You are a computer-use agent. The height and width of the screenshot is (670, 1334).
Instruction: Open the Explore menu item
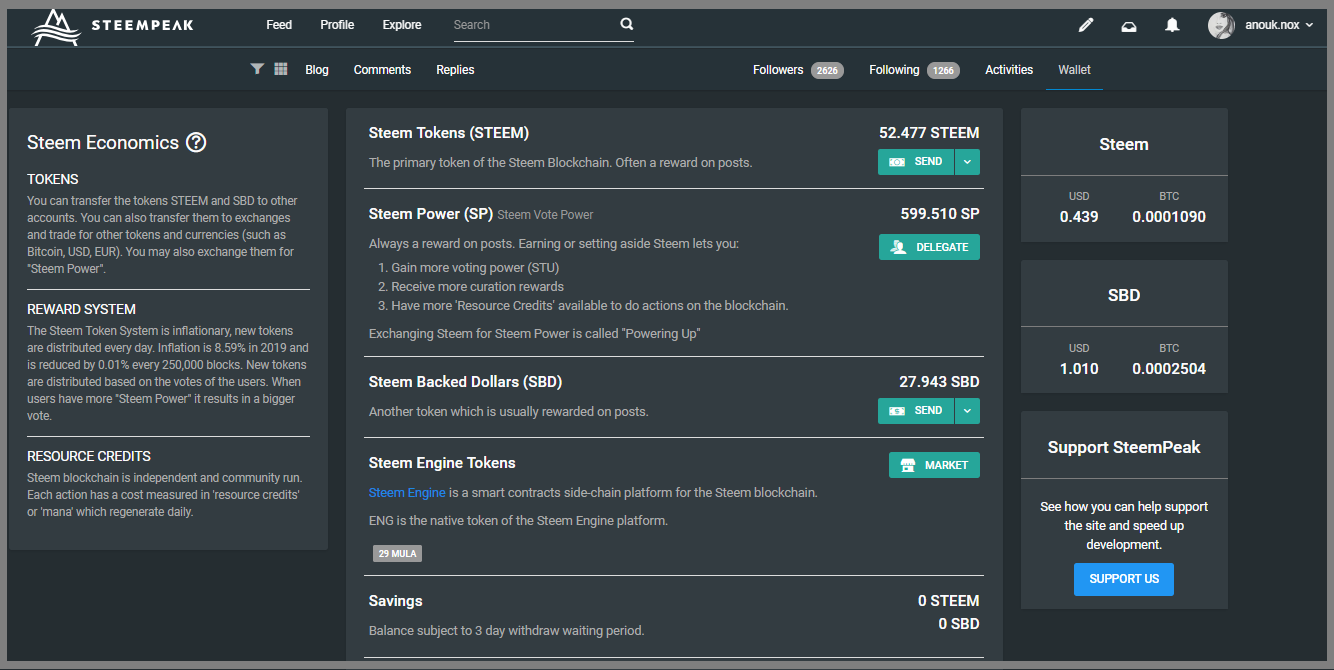[402, 25]
